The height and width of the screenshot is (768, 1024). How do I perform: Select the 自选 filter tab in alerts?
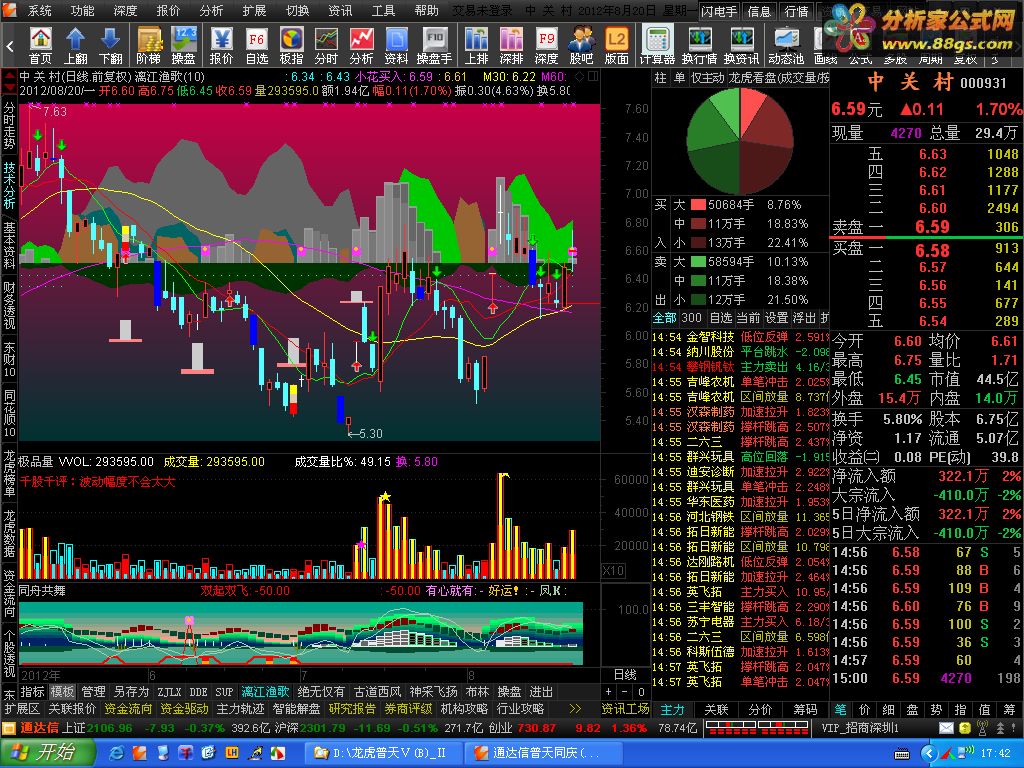coord(721,318)
